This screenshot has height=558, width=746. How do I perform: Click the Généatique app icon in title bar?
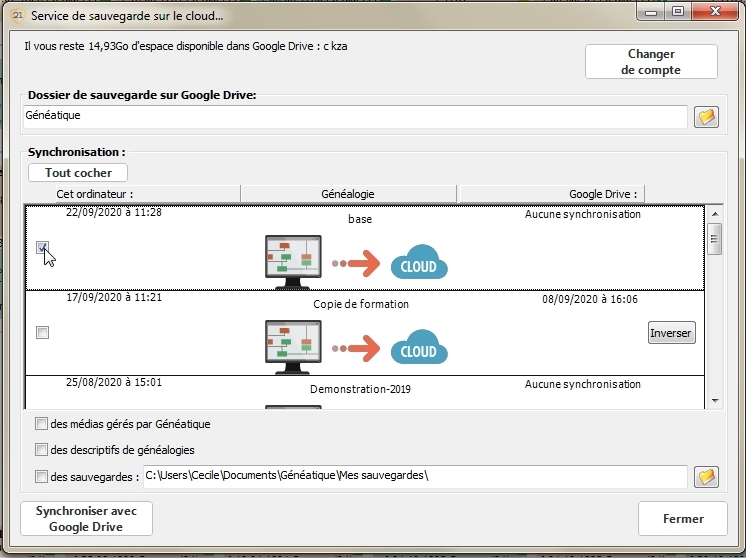[18, 16]
